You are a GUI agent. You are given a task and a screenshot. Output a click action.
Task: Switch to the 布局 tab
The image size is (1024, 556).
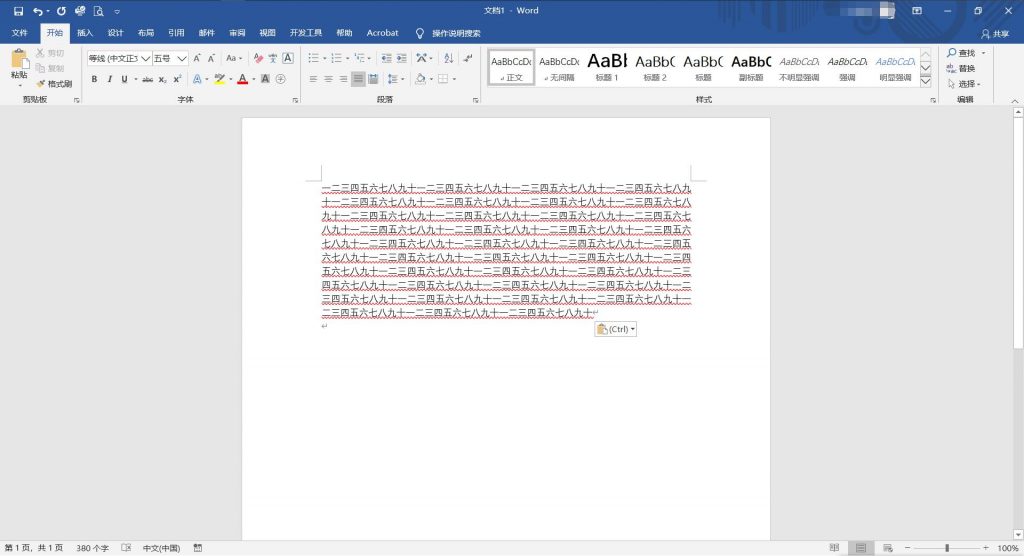pos(146,33)
